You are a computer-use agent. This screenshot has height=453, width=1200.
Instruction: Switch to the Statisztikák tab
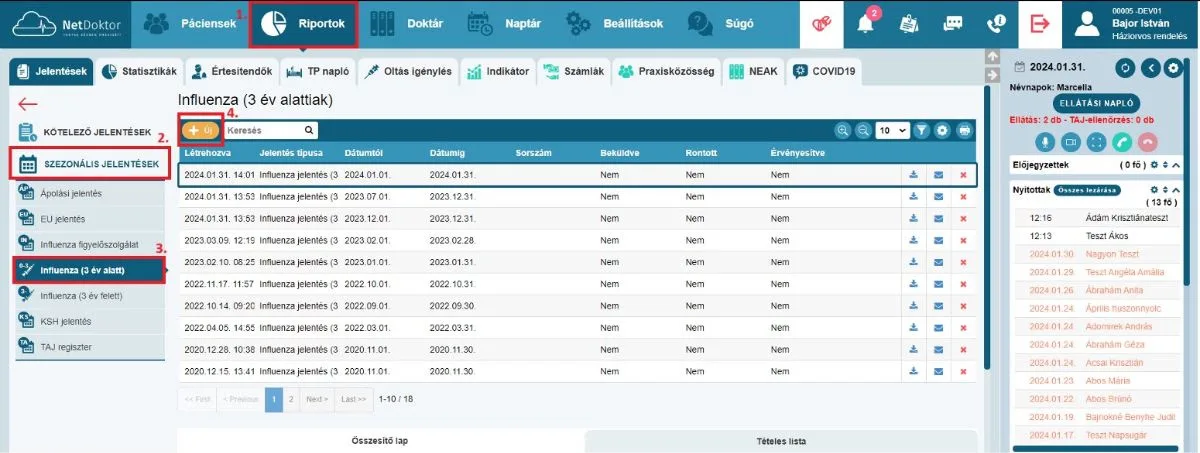(x=139, y=72)
